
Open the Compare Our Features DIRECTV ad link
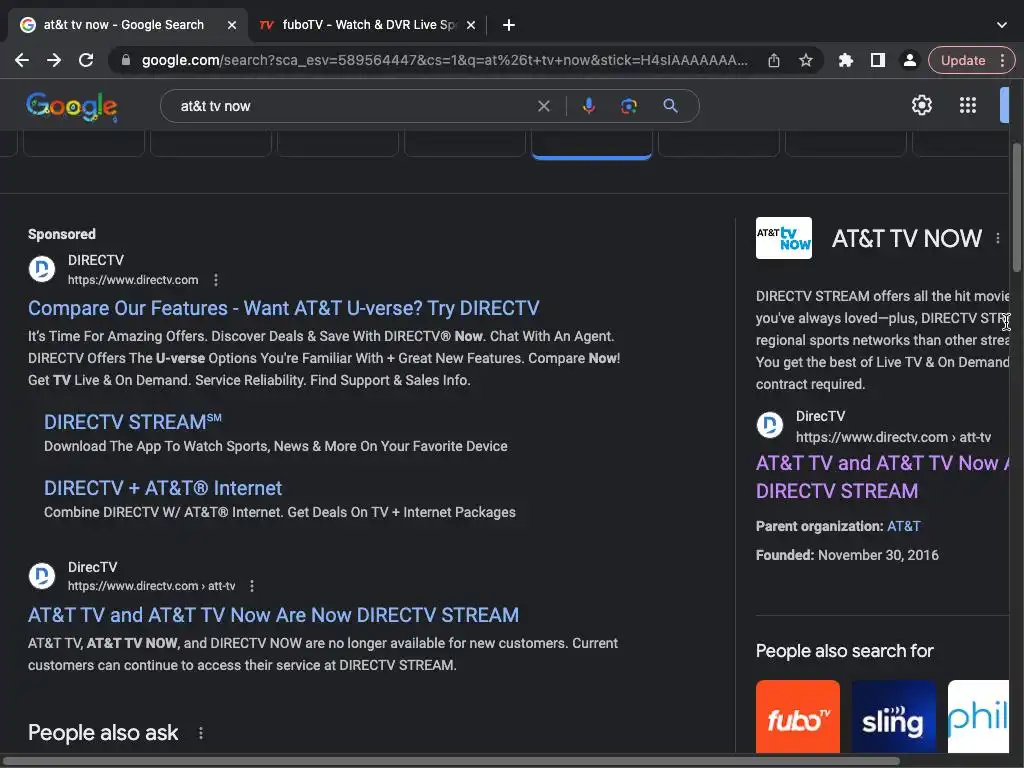tap(283, 308)
